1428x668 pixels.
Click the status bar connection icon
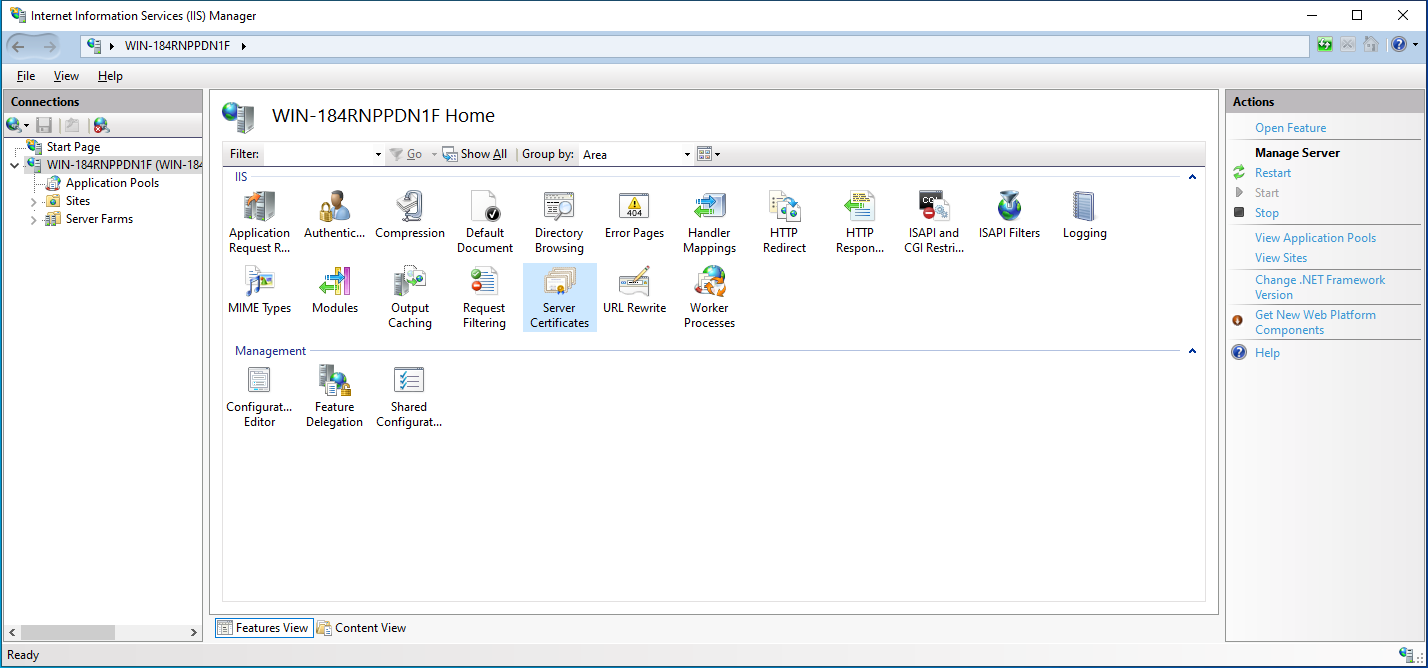point(1406,655)
